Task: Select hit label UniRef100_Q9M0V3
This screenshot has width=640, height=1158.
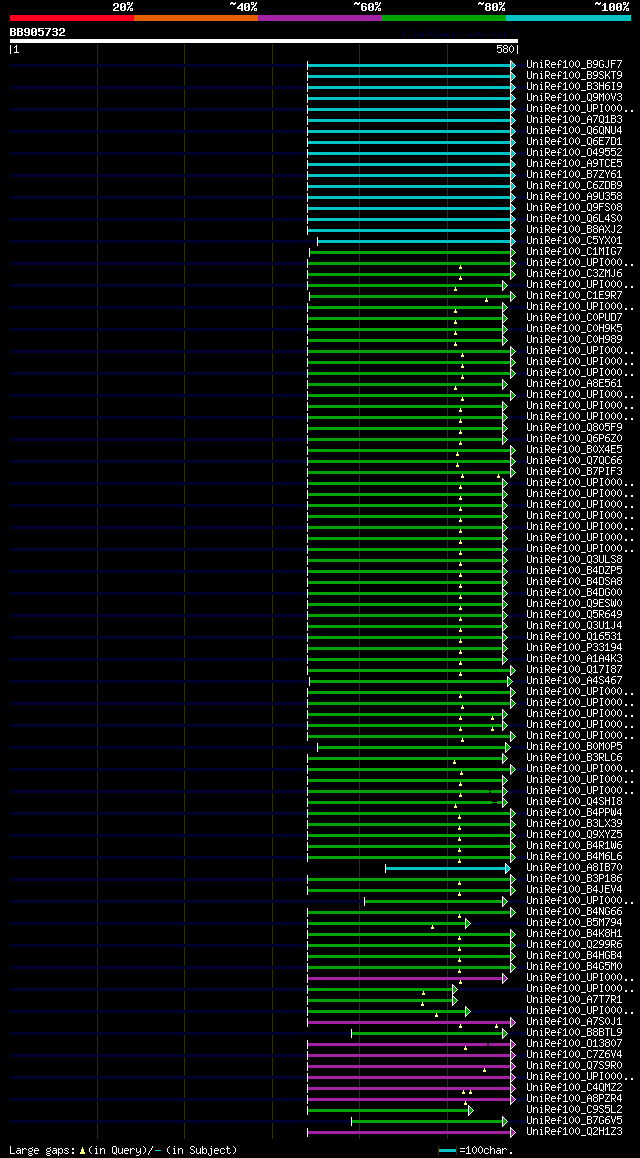Action: (574, 97)
